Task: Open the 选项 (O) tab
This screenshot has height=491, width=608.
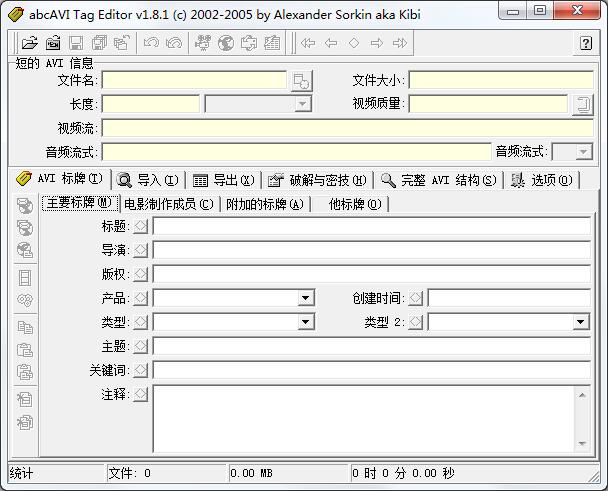Action: coord(542,180)
